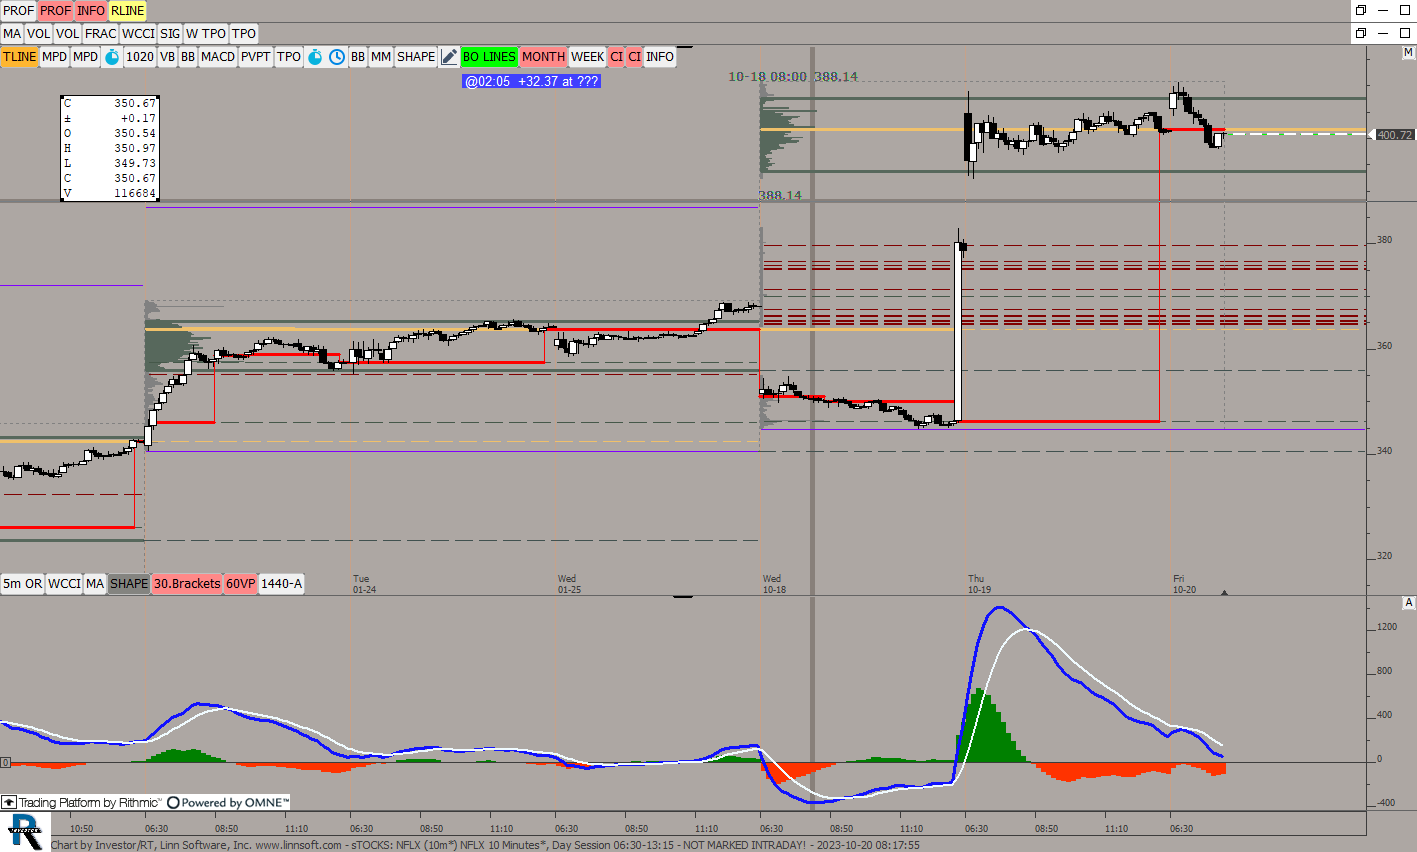Toggle the yellow RLINE button
Screen dimensions: 1417x852
coord(128,11)
